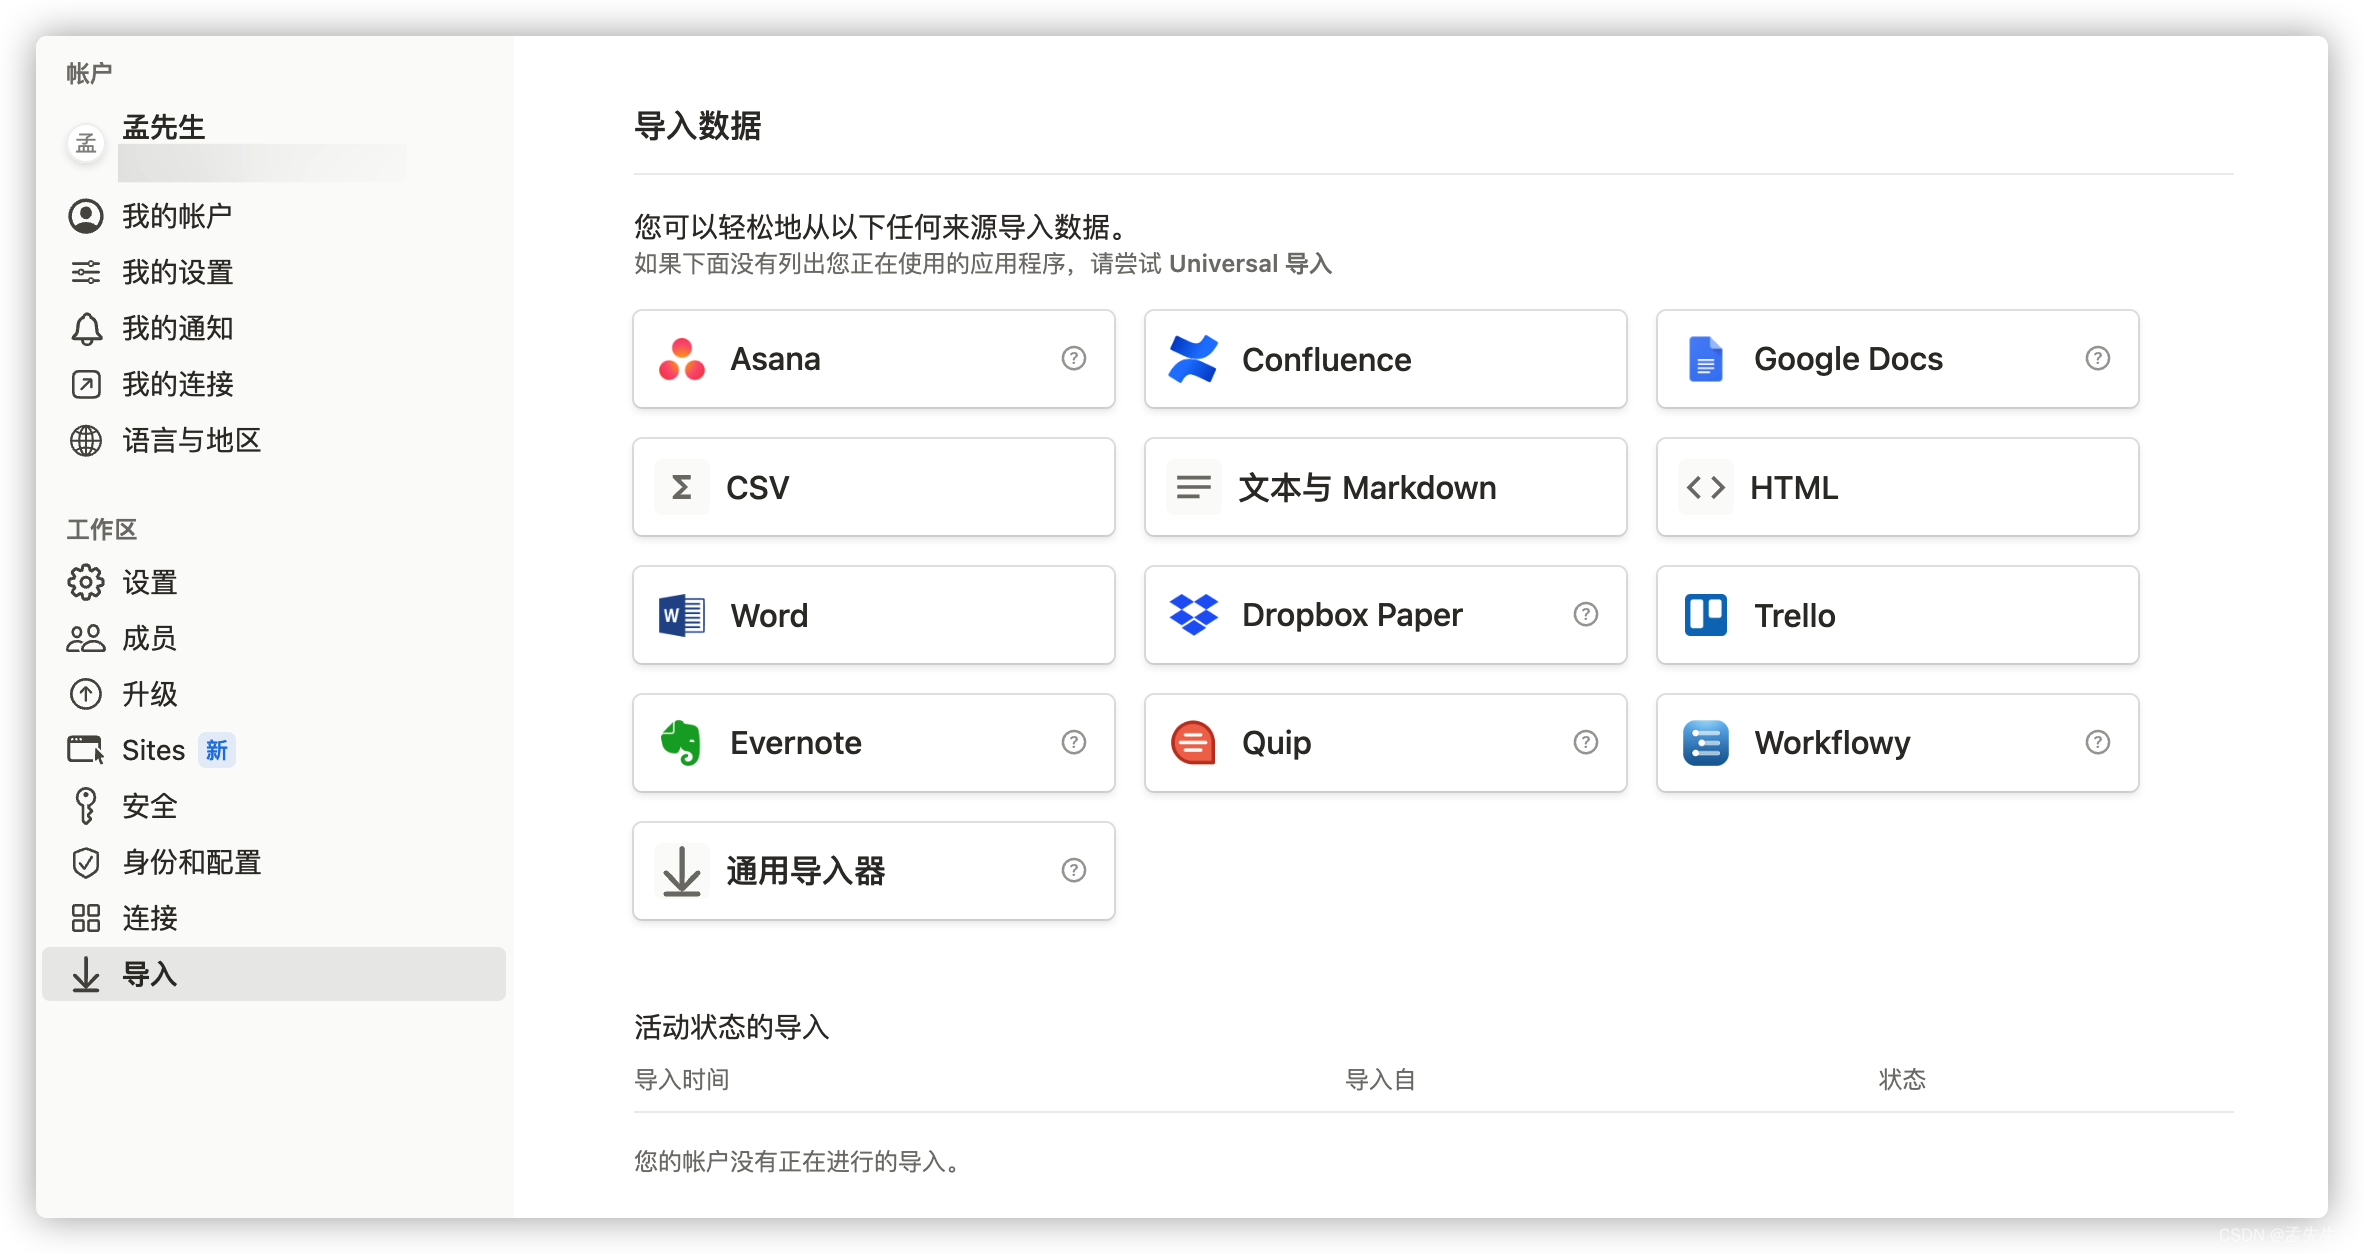2364x1254 pixels.
Task: Click the shield icon for 身份和配置
Action: click(x=86, y=862)
